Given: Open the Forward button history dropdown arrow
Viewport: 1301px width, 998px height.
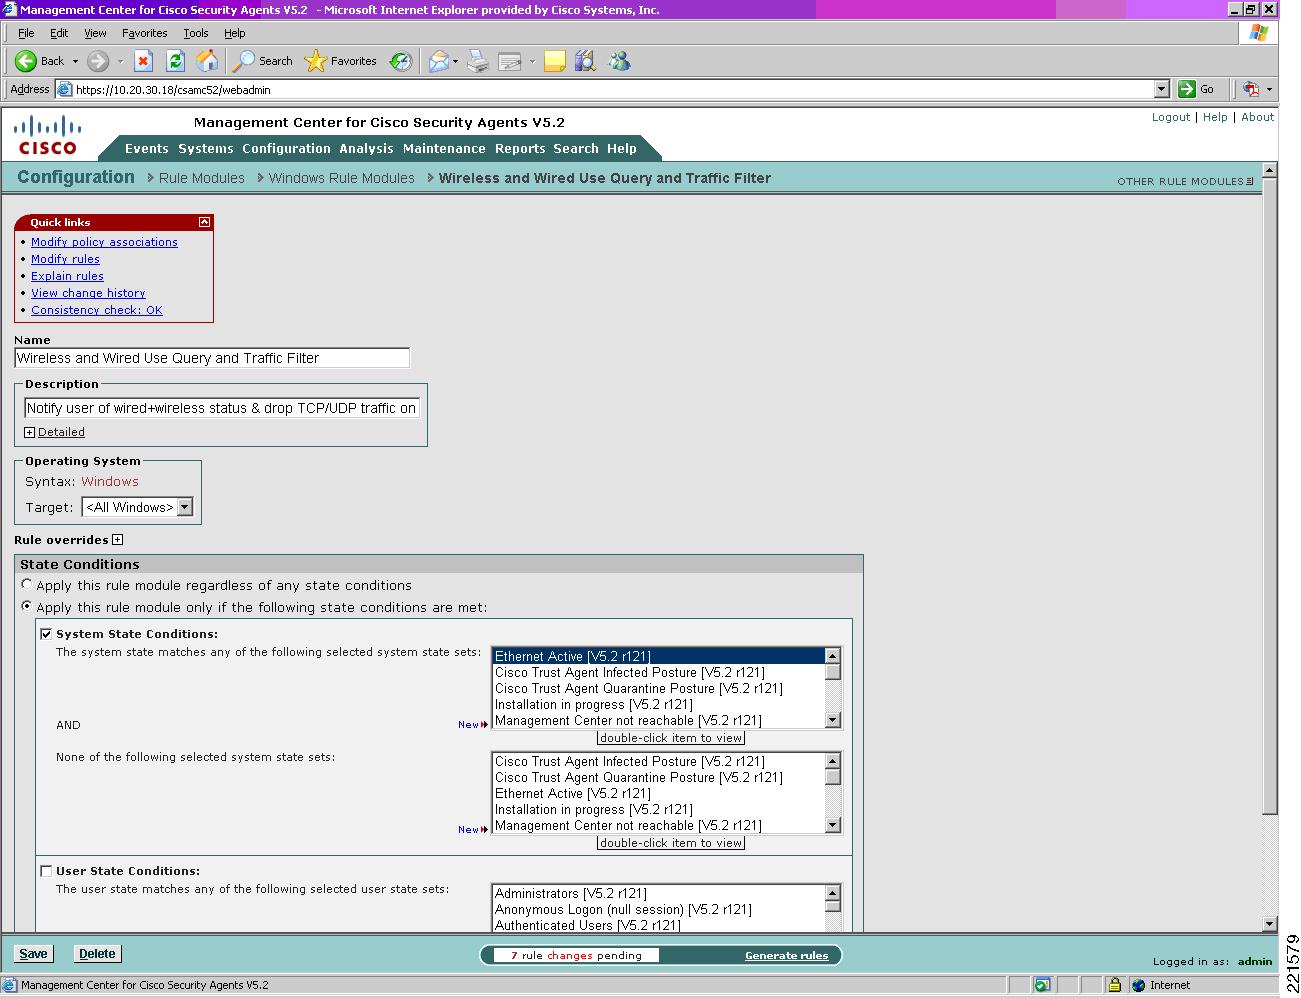Looking at the screenshot, I should coord(120,62).
